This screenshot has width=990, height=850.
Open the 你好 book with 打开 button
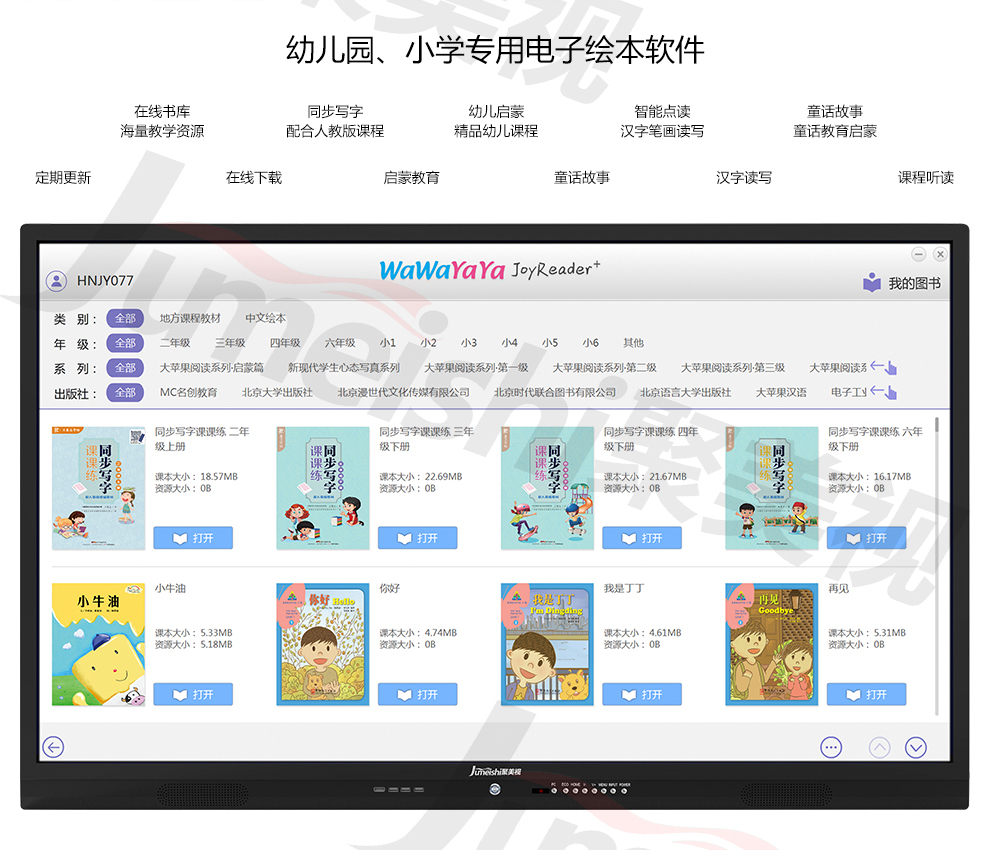(x=417, y=695)
